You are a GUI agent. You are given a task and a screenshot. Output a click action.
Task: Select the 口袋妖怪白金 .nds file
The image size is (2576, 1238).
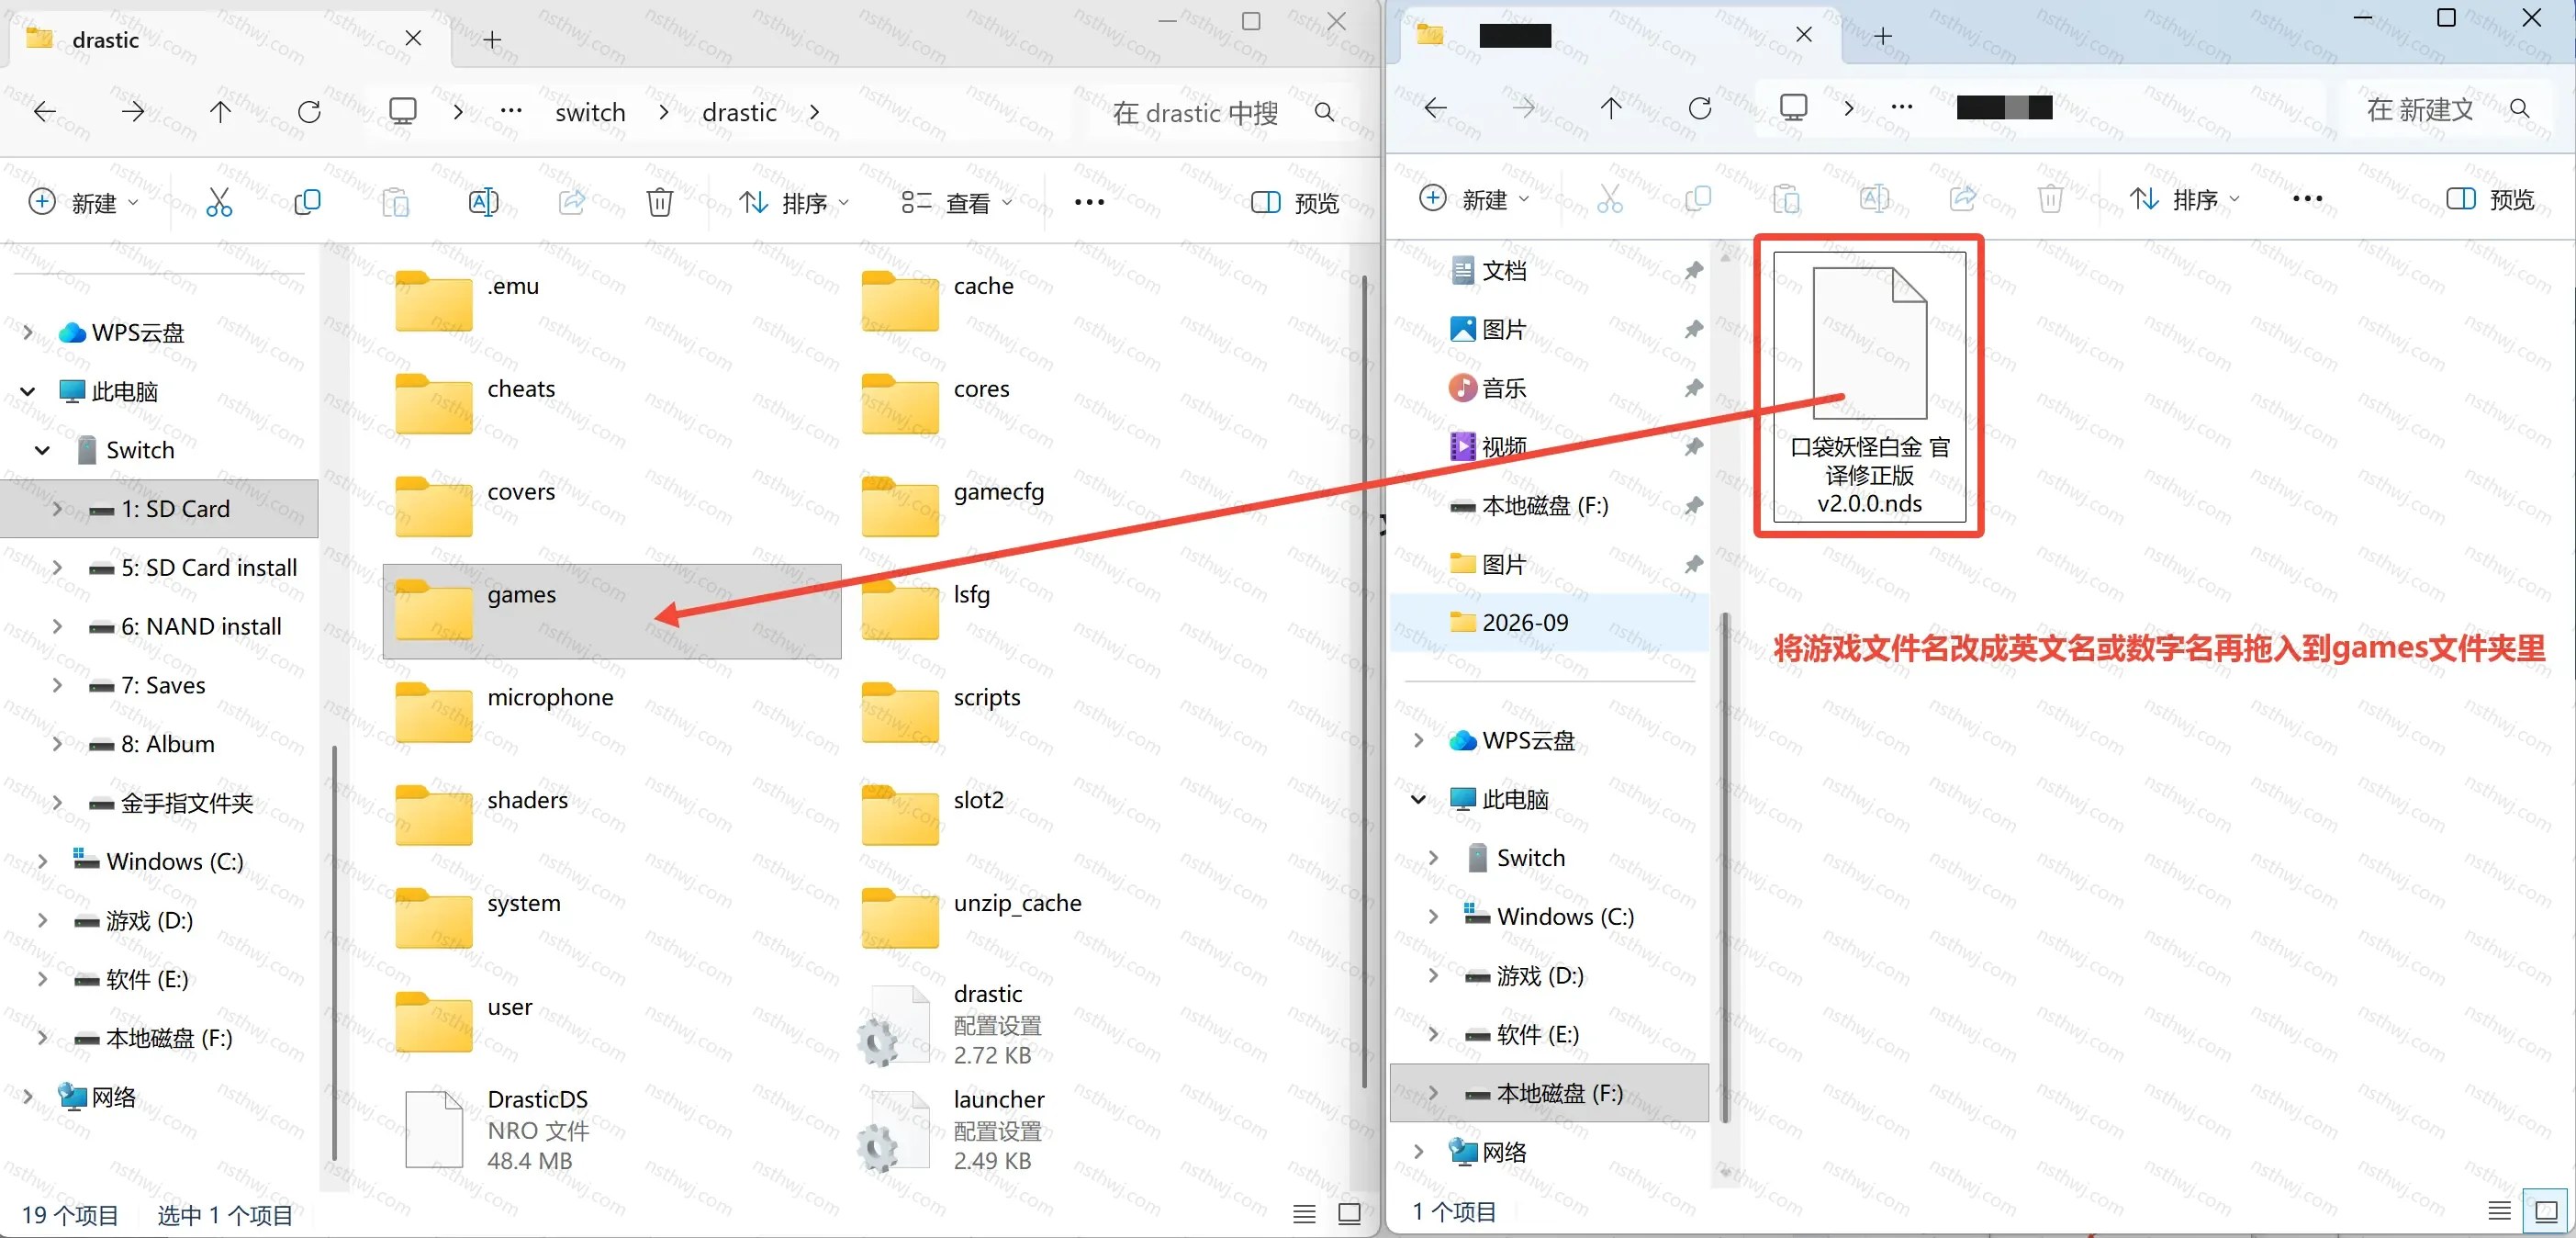point(1869,386)
